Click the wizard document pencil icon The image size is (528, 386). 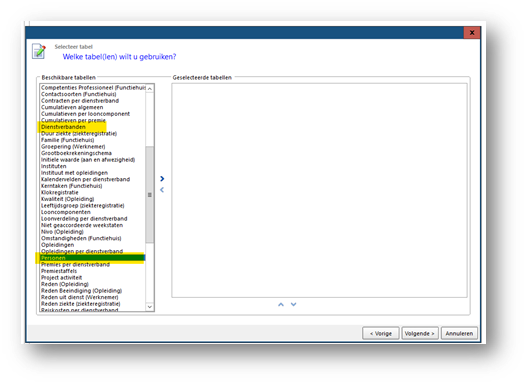(x=39, y=51)
